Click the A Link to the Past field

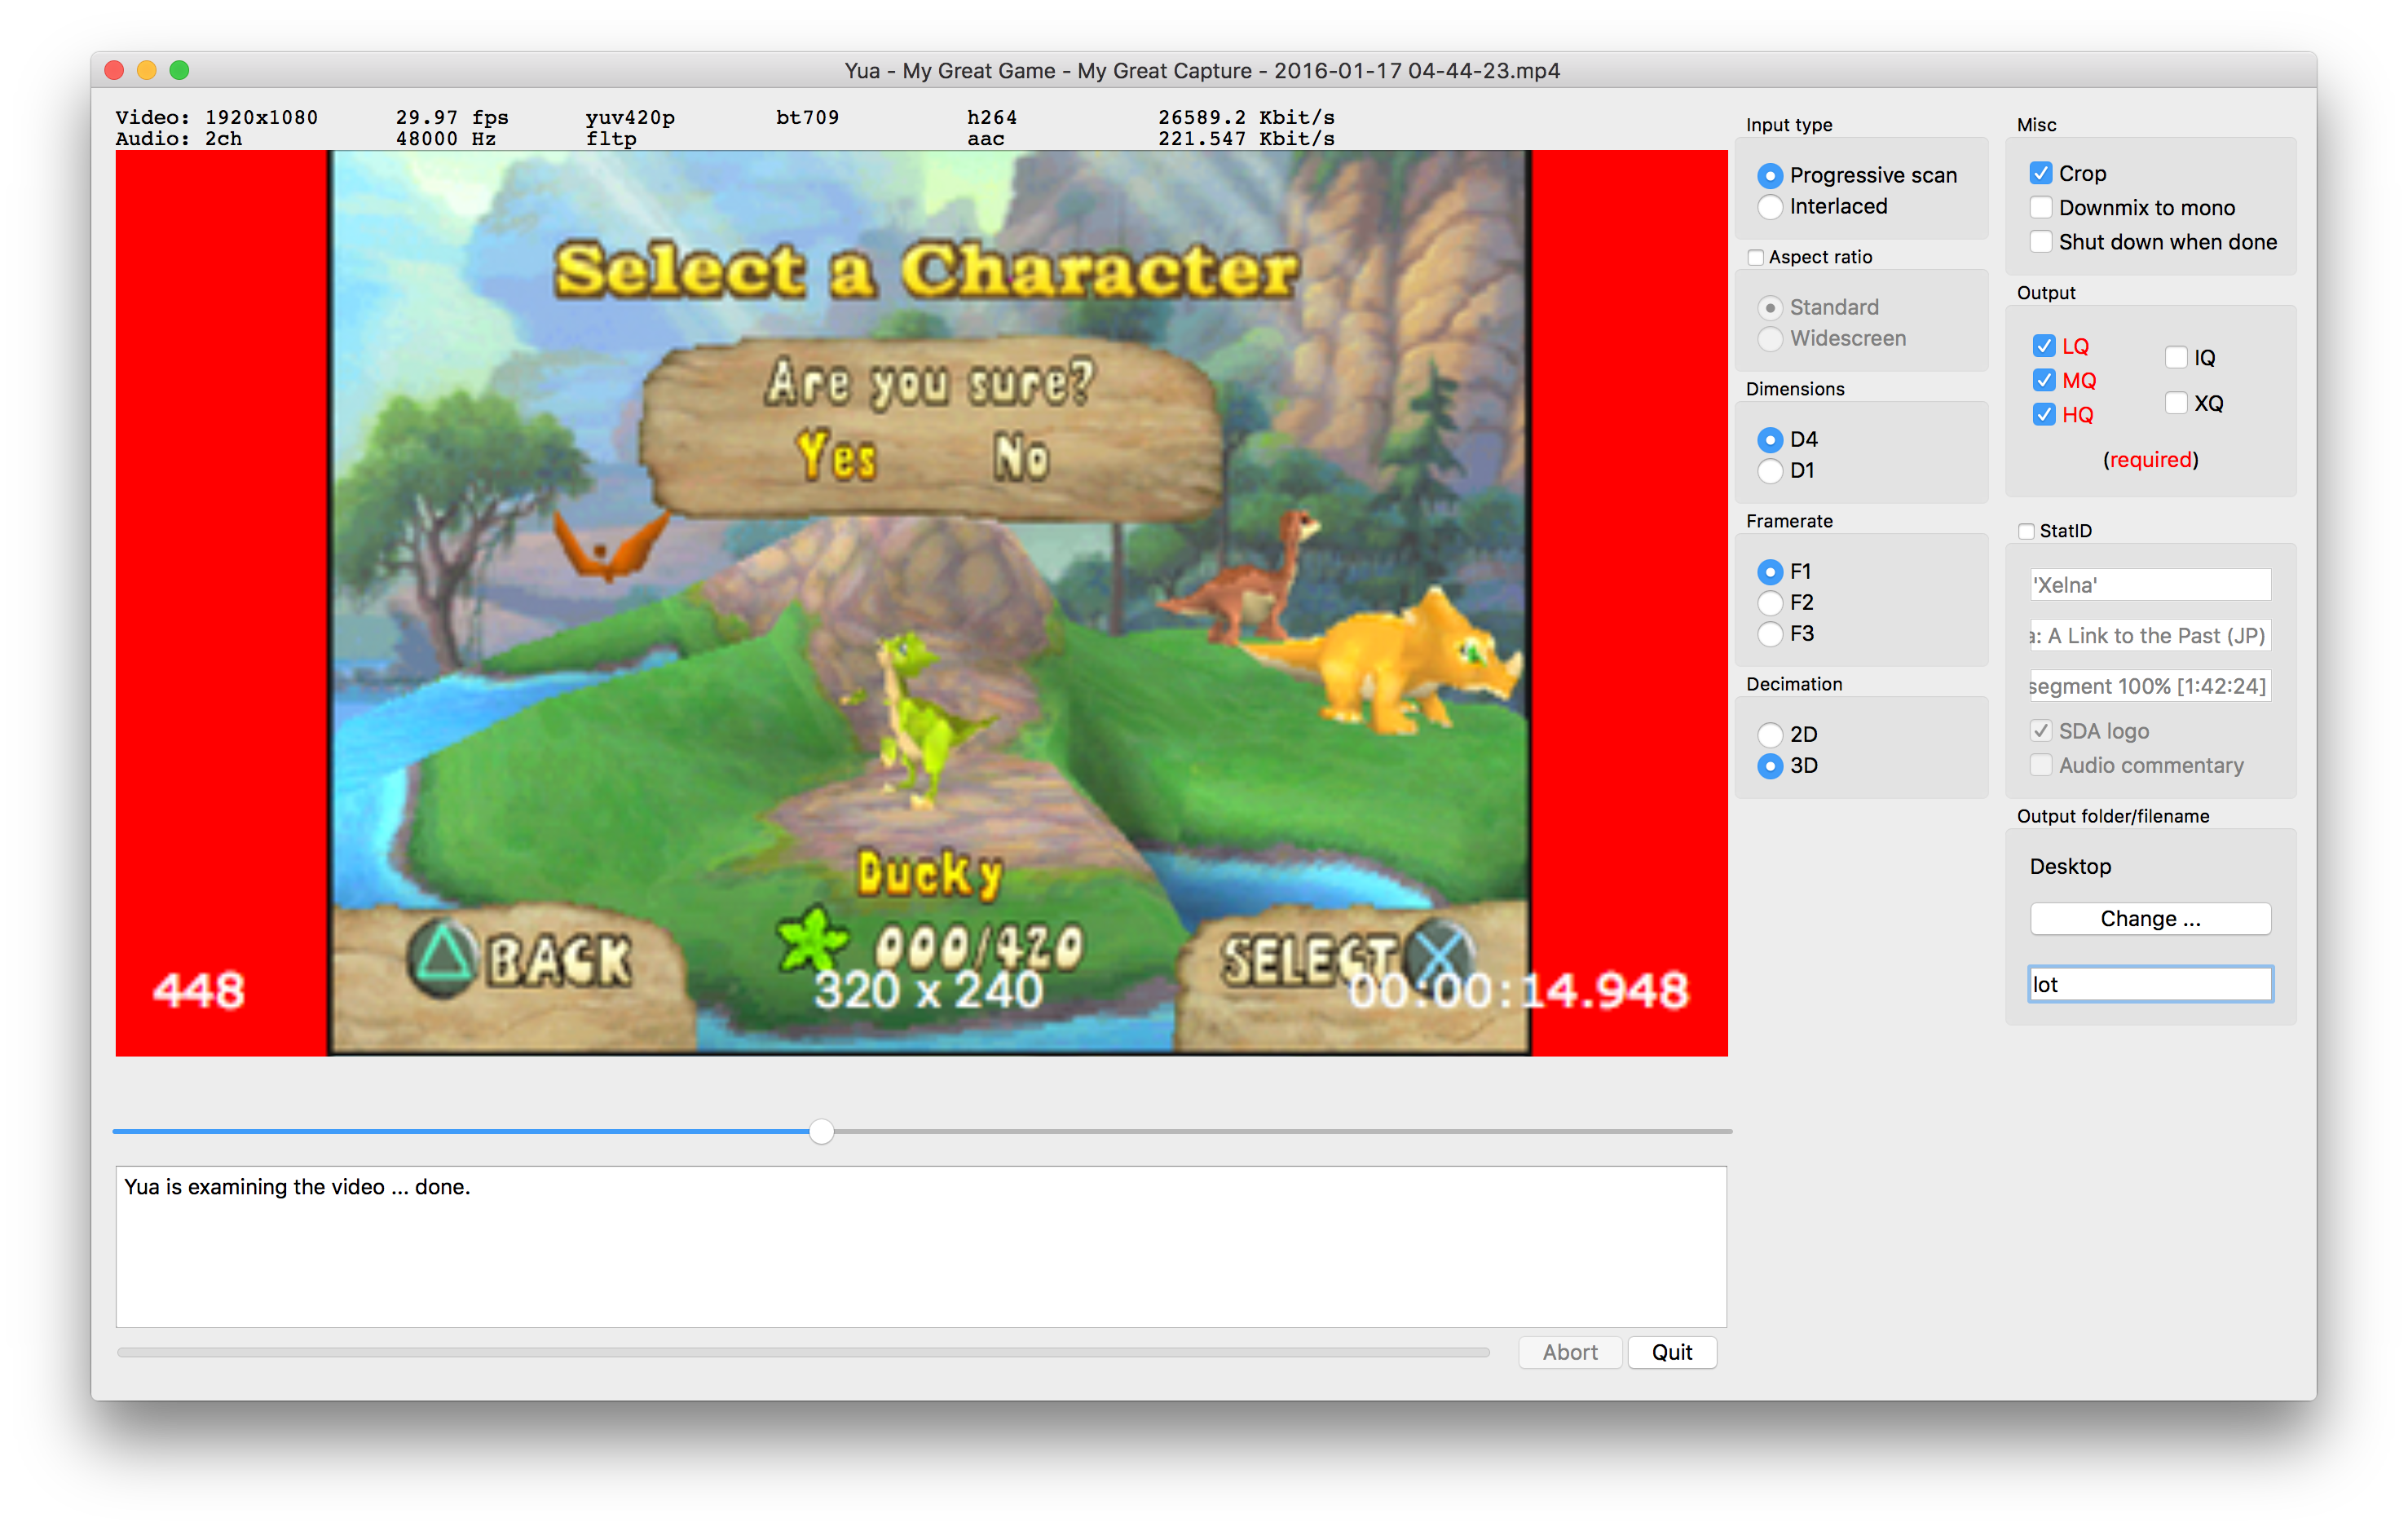click(2150, 635)
